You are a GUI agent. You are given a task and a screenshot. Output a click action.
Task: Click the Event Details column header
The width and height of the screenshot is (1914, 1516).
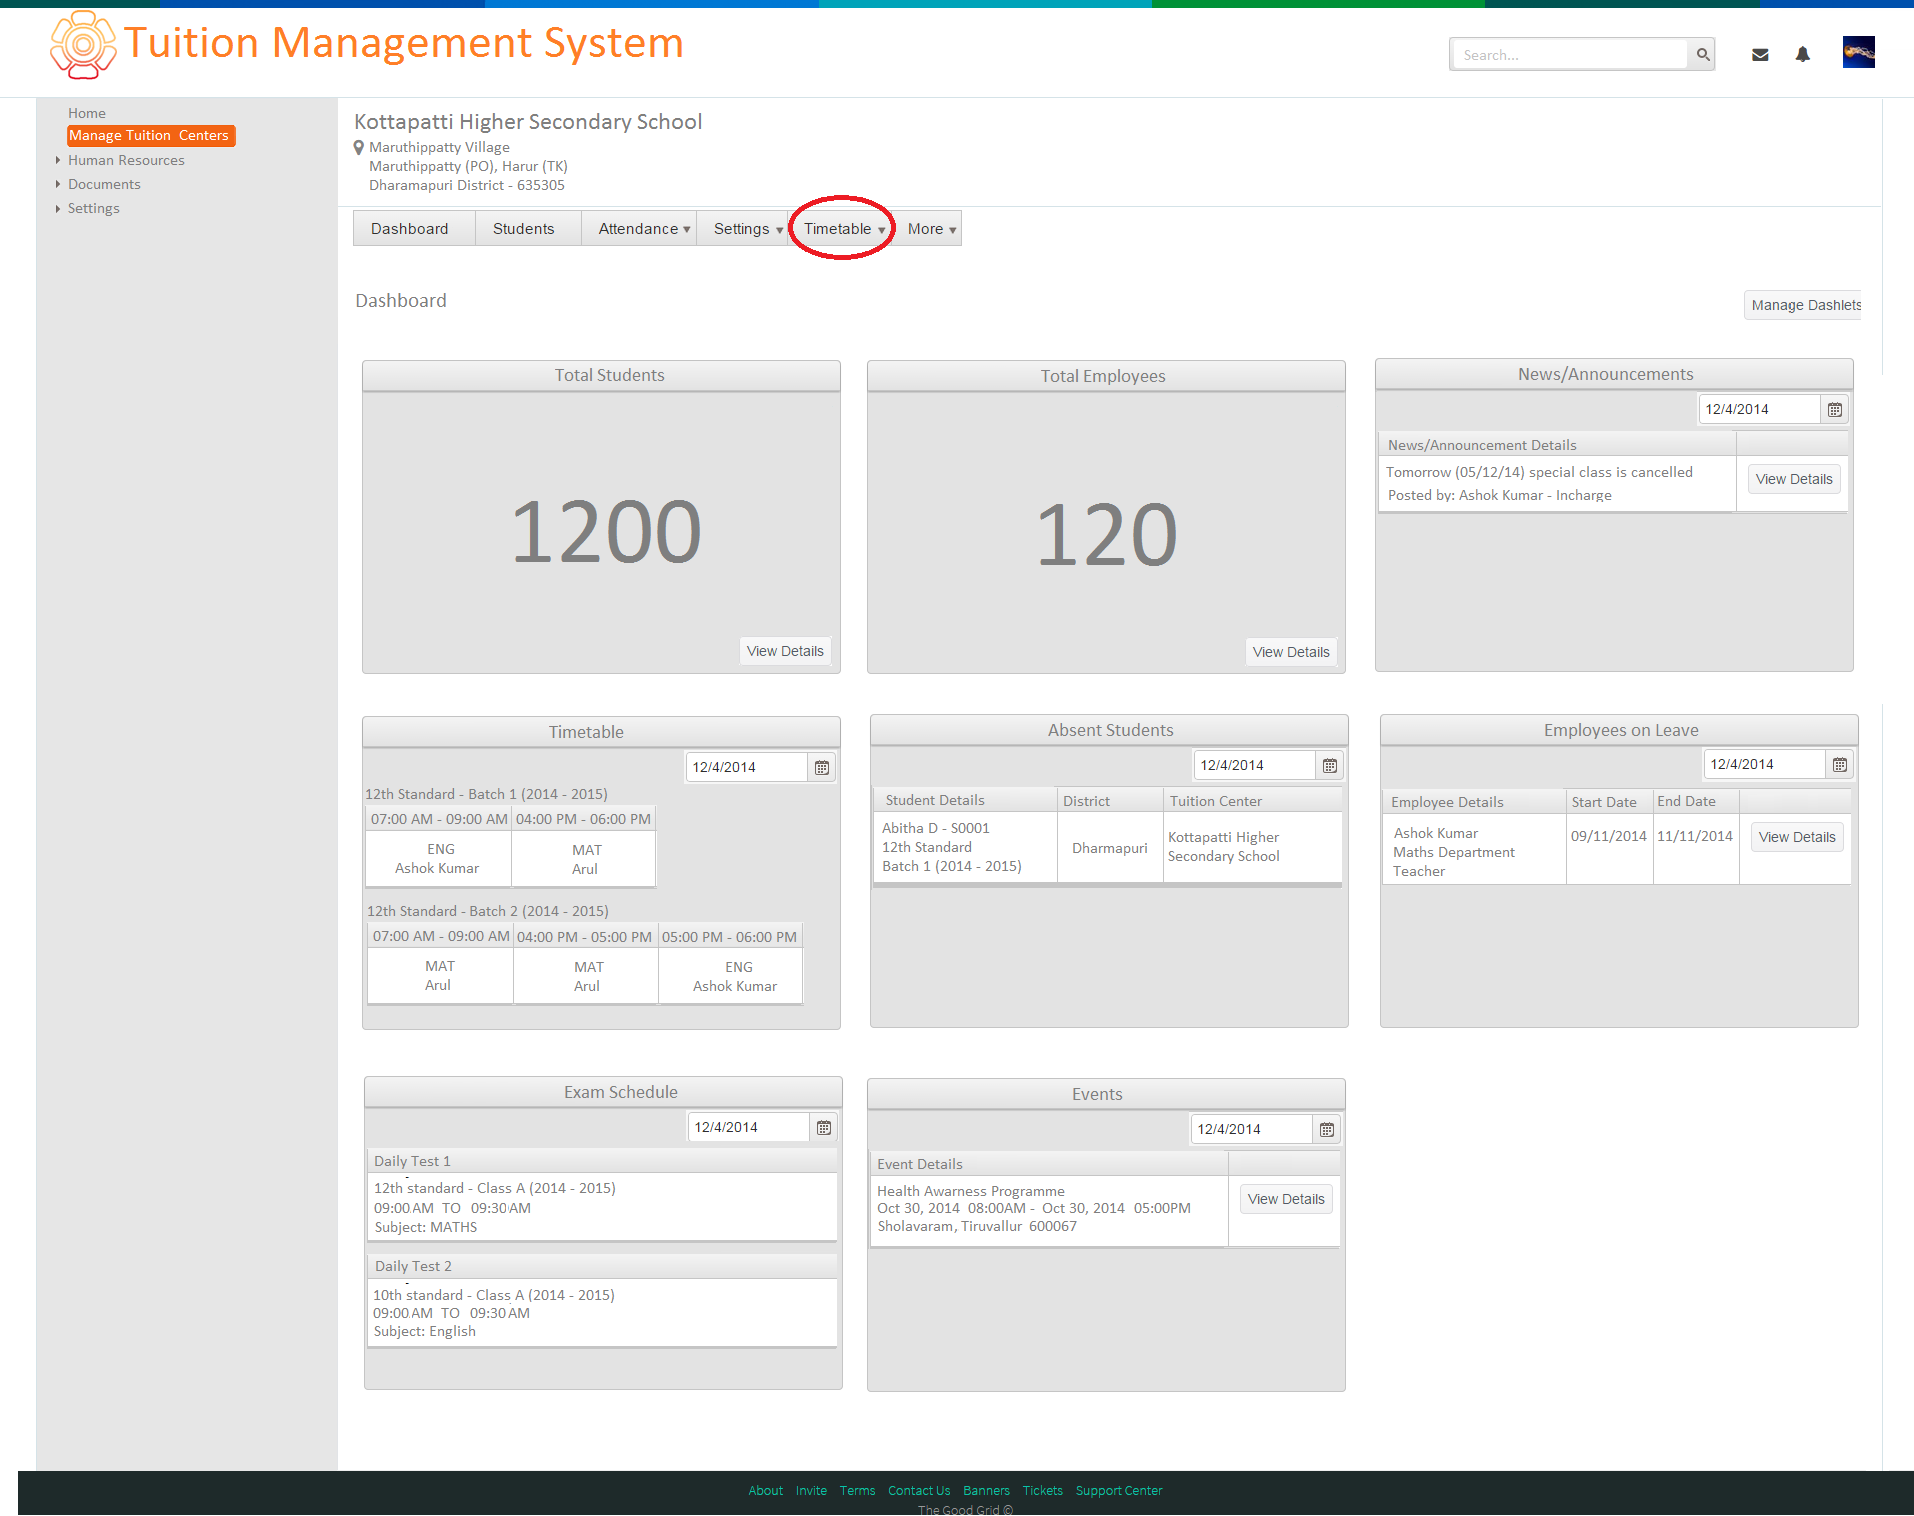[x=1048, y=1165]
